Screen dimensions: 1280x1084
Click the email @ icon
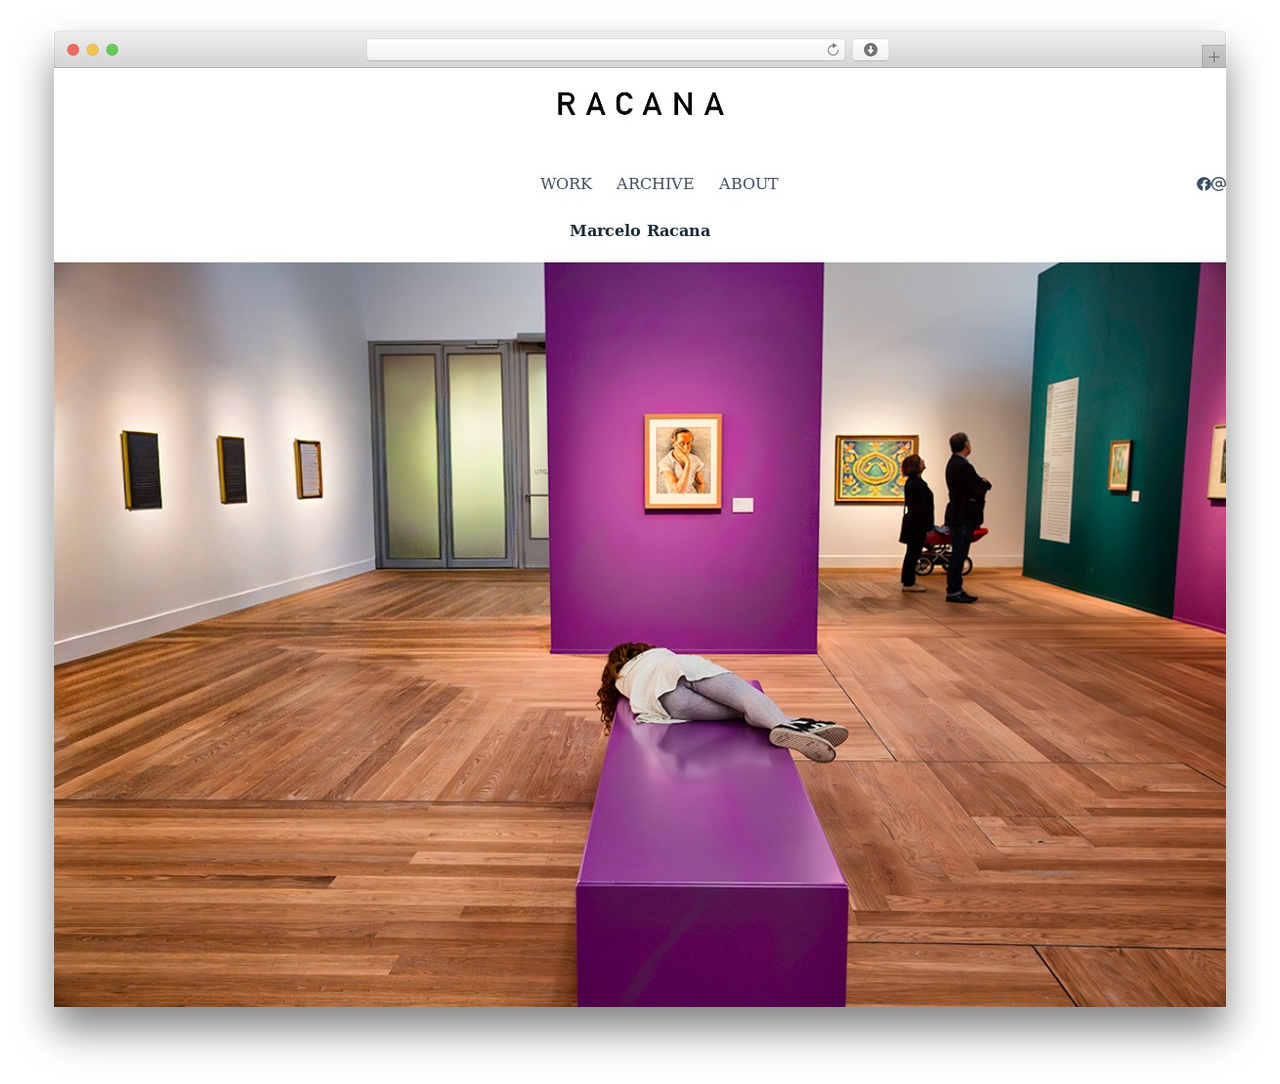tap(1219, 184)
